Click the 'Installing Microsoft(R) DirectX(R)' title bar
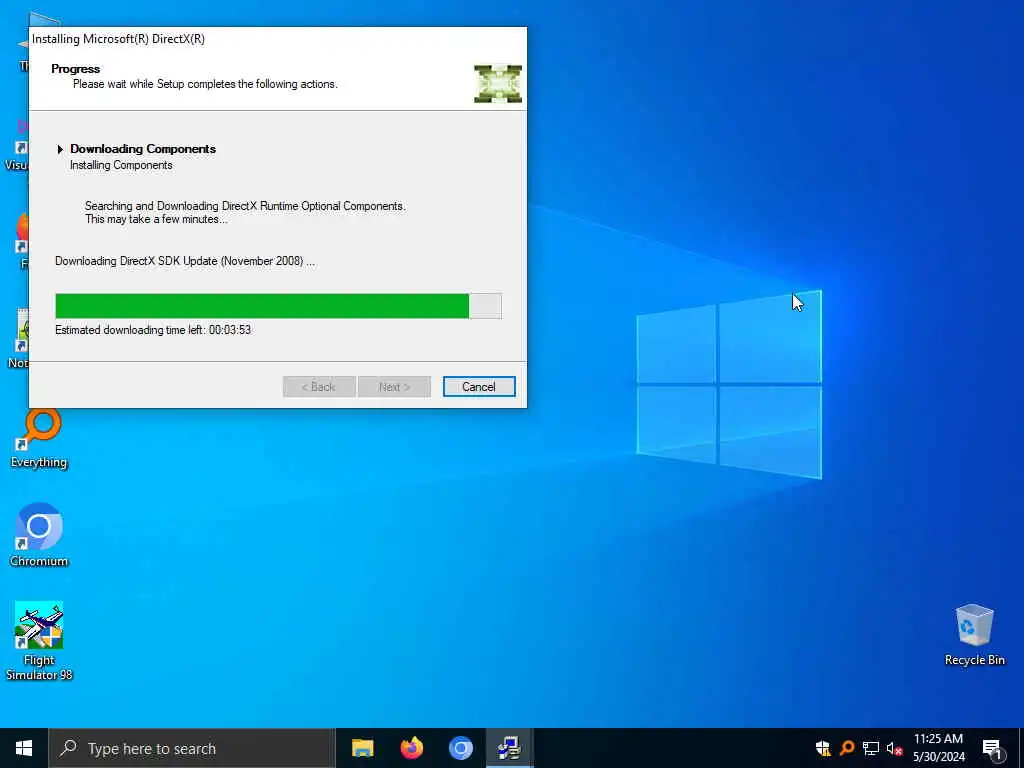The height and width of the screenshot is (768, 1024). tap(278, 39)
